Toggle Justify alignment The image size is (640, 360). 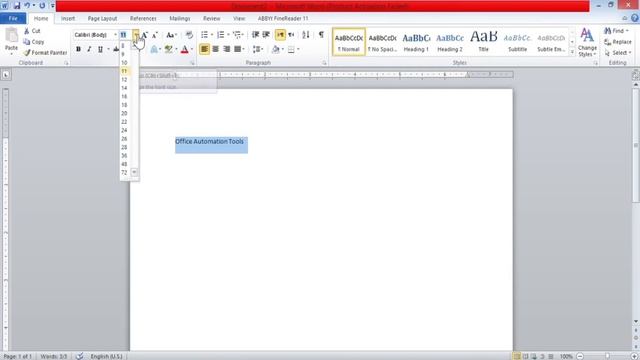coord(238,49)
